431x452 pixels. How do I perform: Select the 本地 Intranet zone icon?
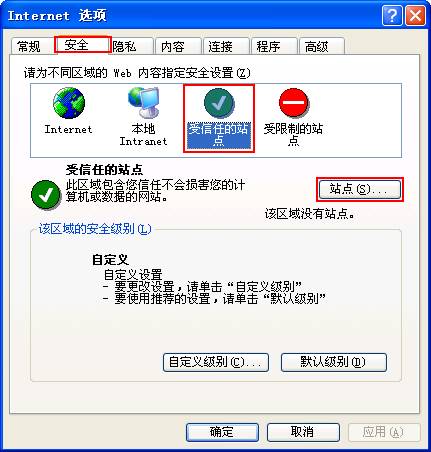pyautogui.click(x=143, y=103)
